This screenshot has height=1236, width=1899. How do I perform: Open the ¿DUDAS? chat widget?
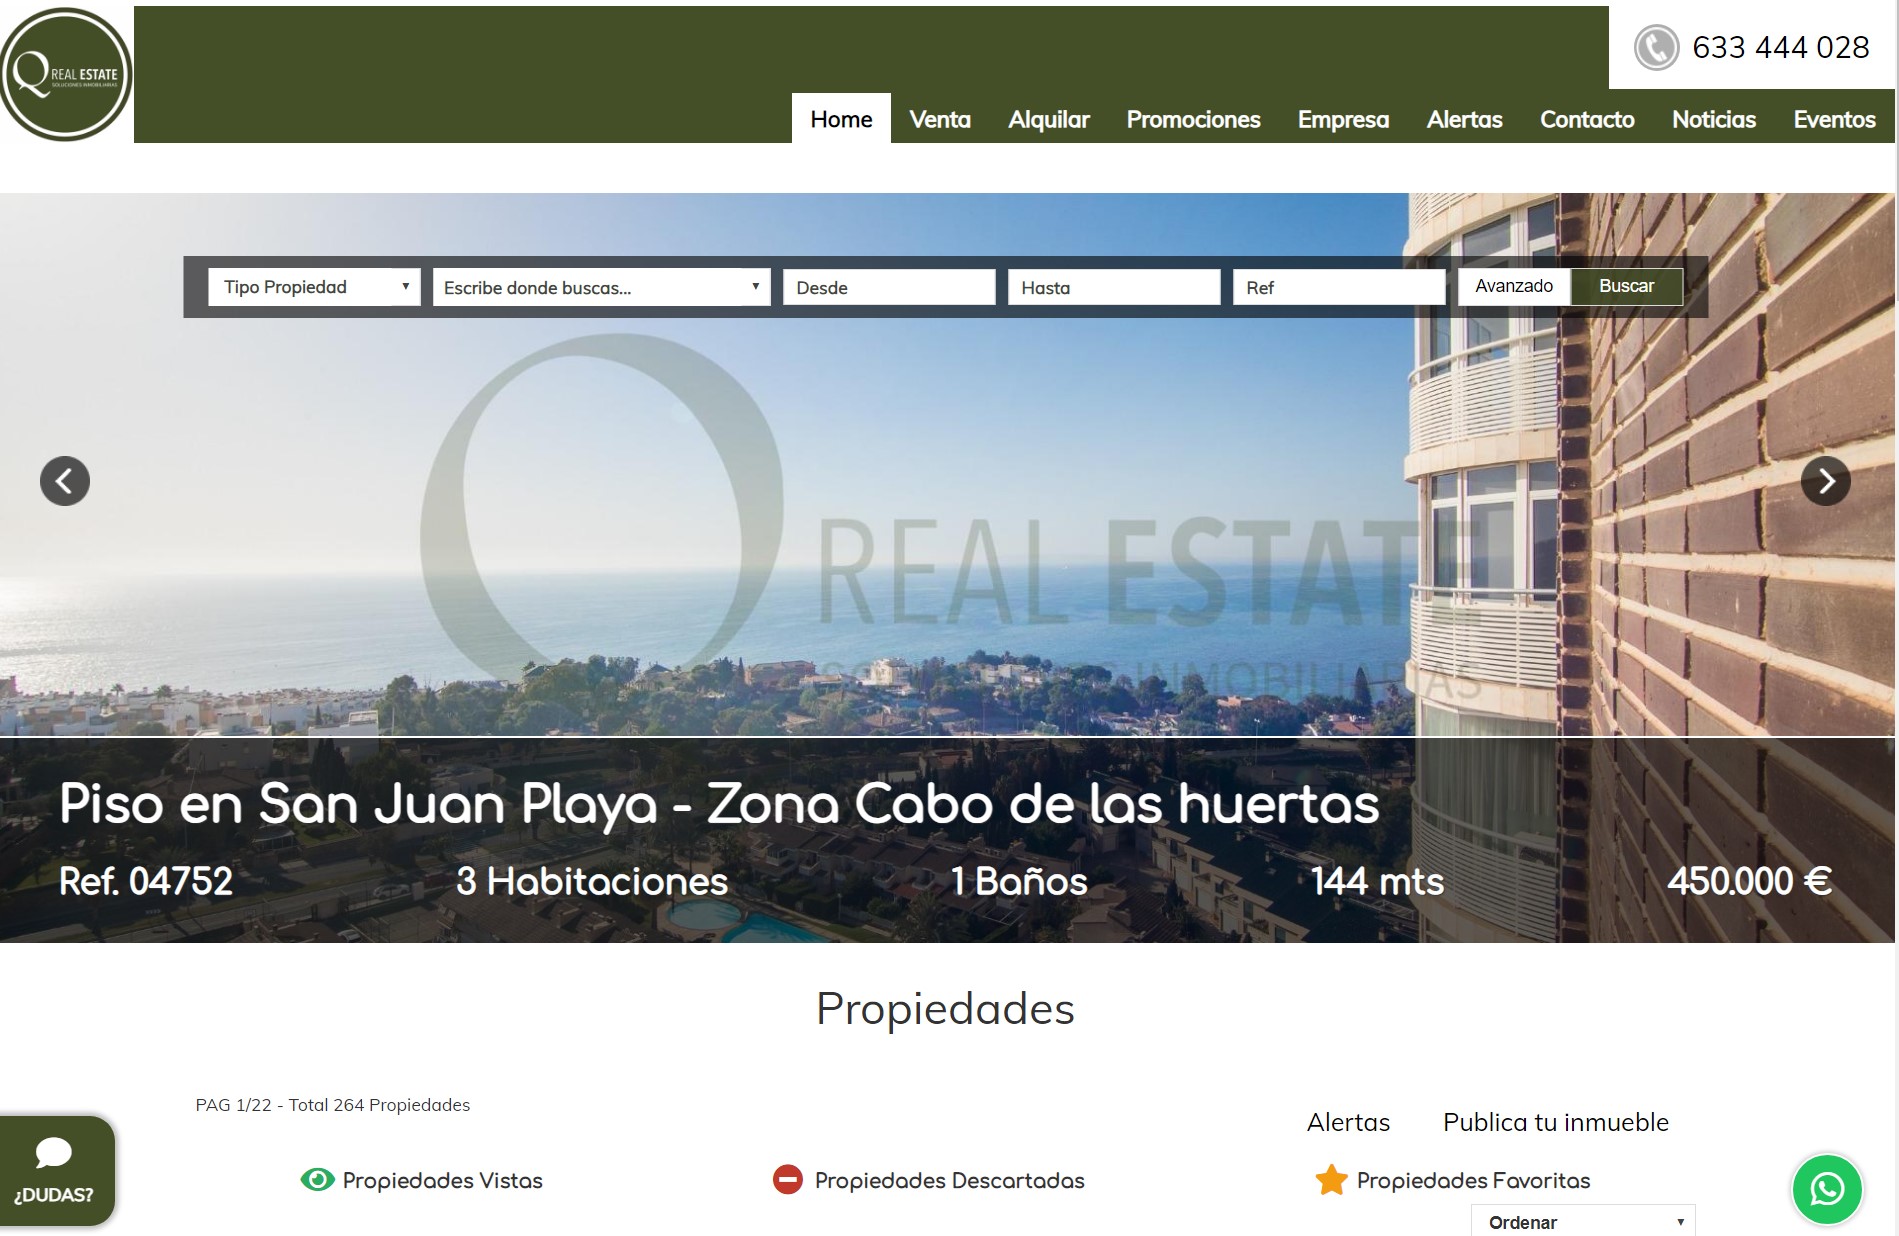click(x=56, y=1170)
